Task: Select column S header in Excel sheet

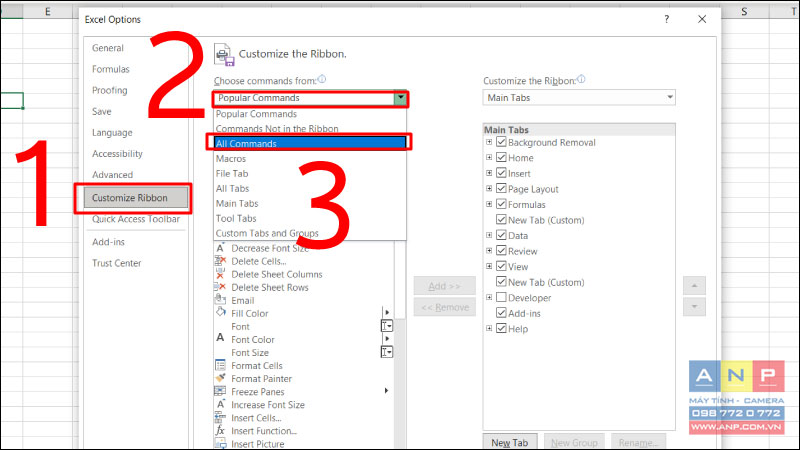Action: pos(743,11)
